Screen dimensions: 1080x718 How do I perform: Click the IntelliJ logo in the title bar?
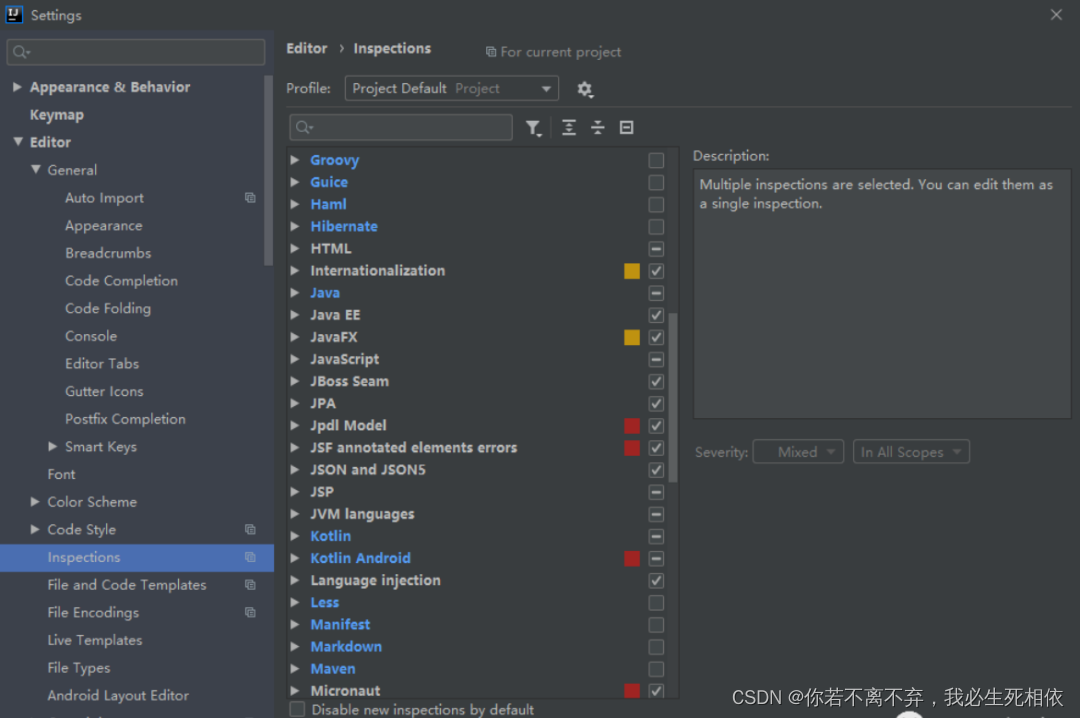(x=14, y=14)
